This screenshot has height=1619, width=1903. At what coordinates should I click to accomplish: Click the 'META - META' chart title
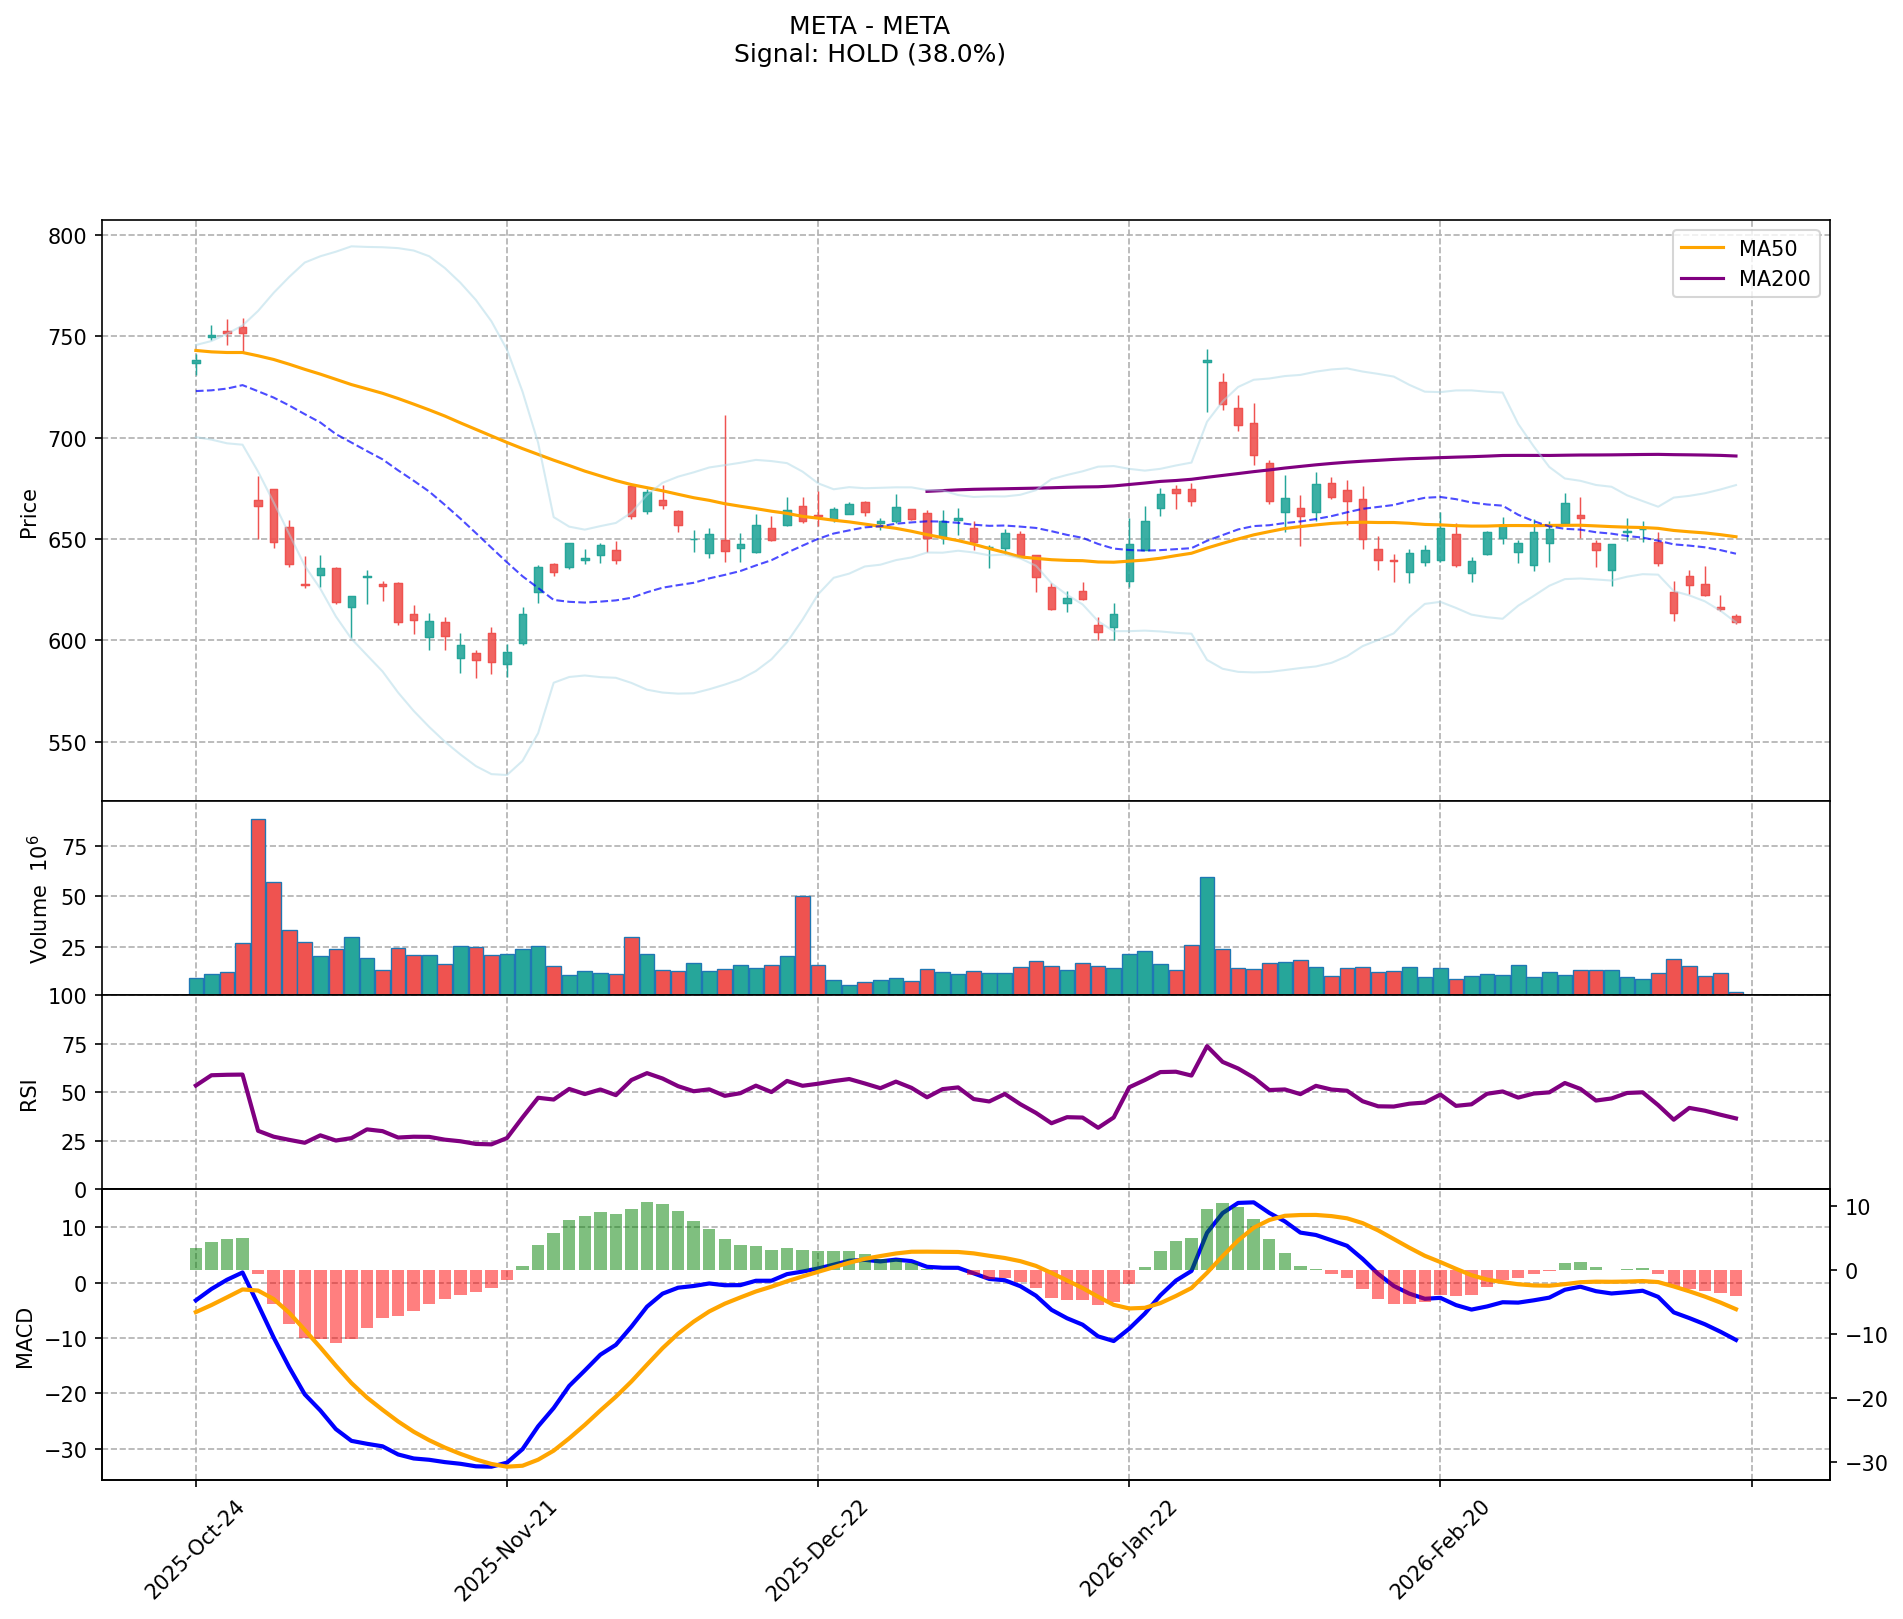click(x=869, y=25)
